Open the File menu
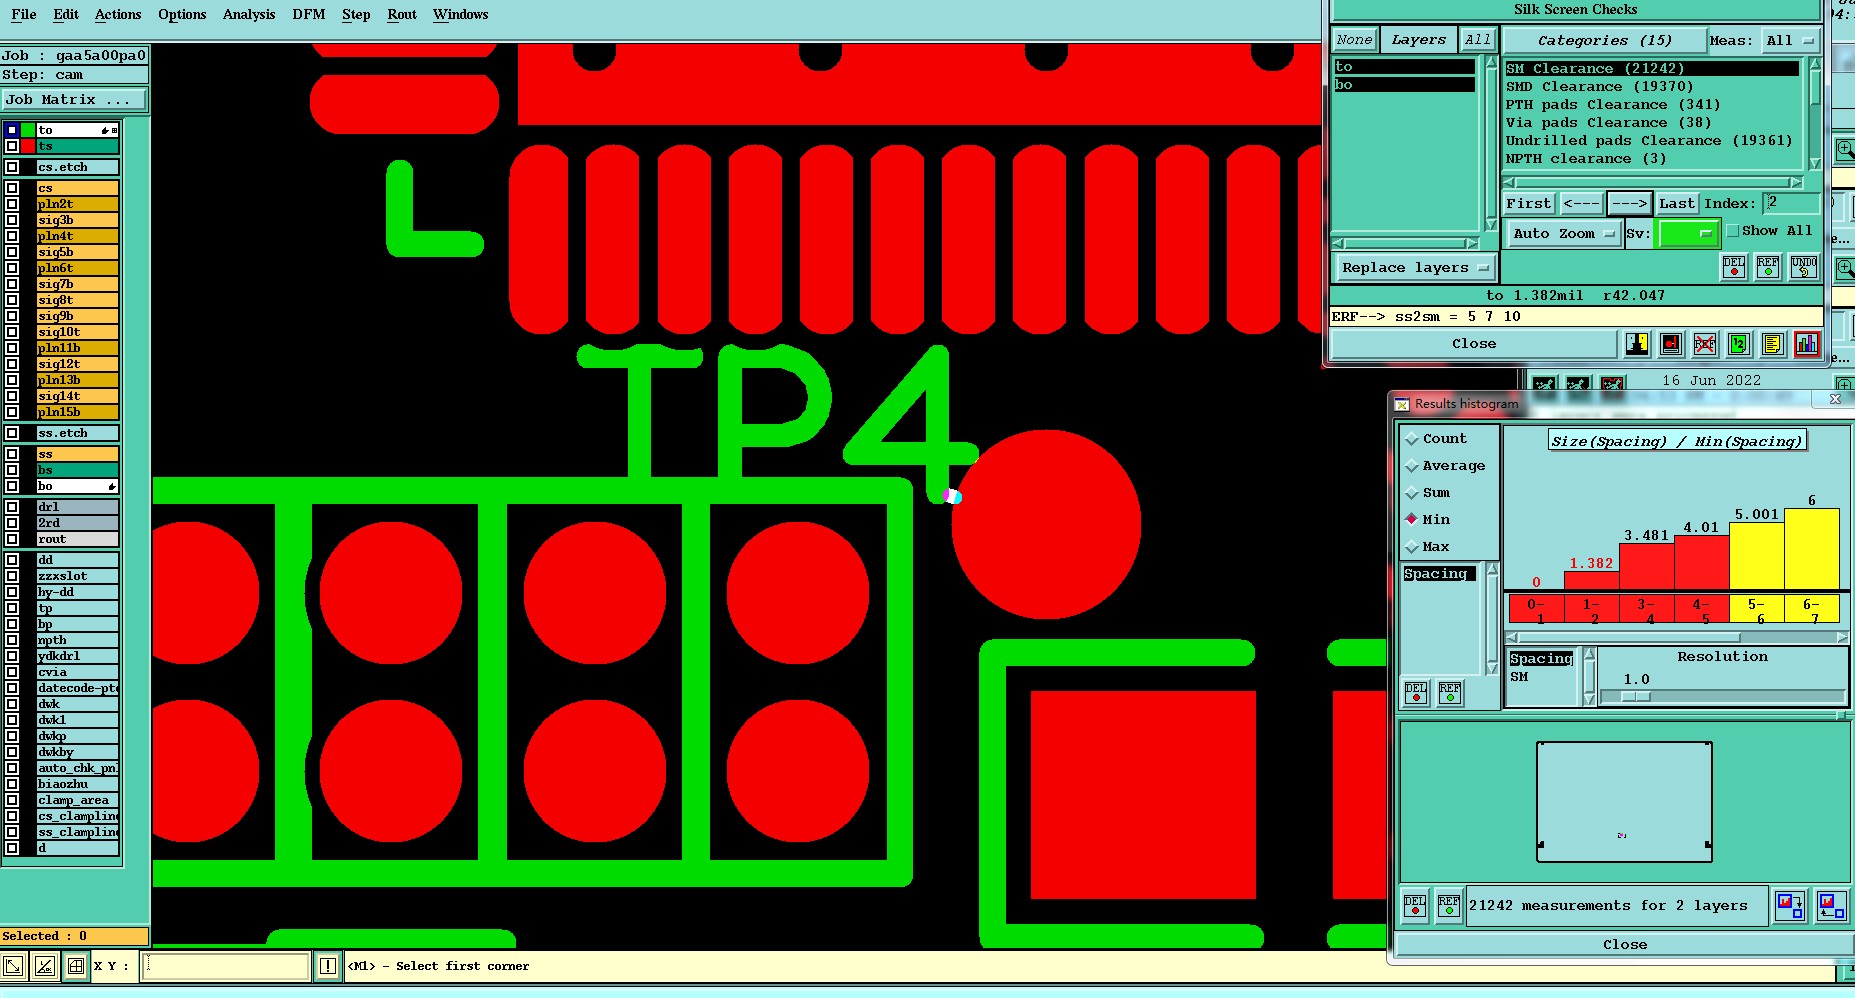 point(24,14)
